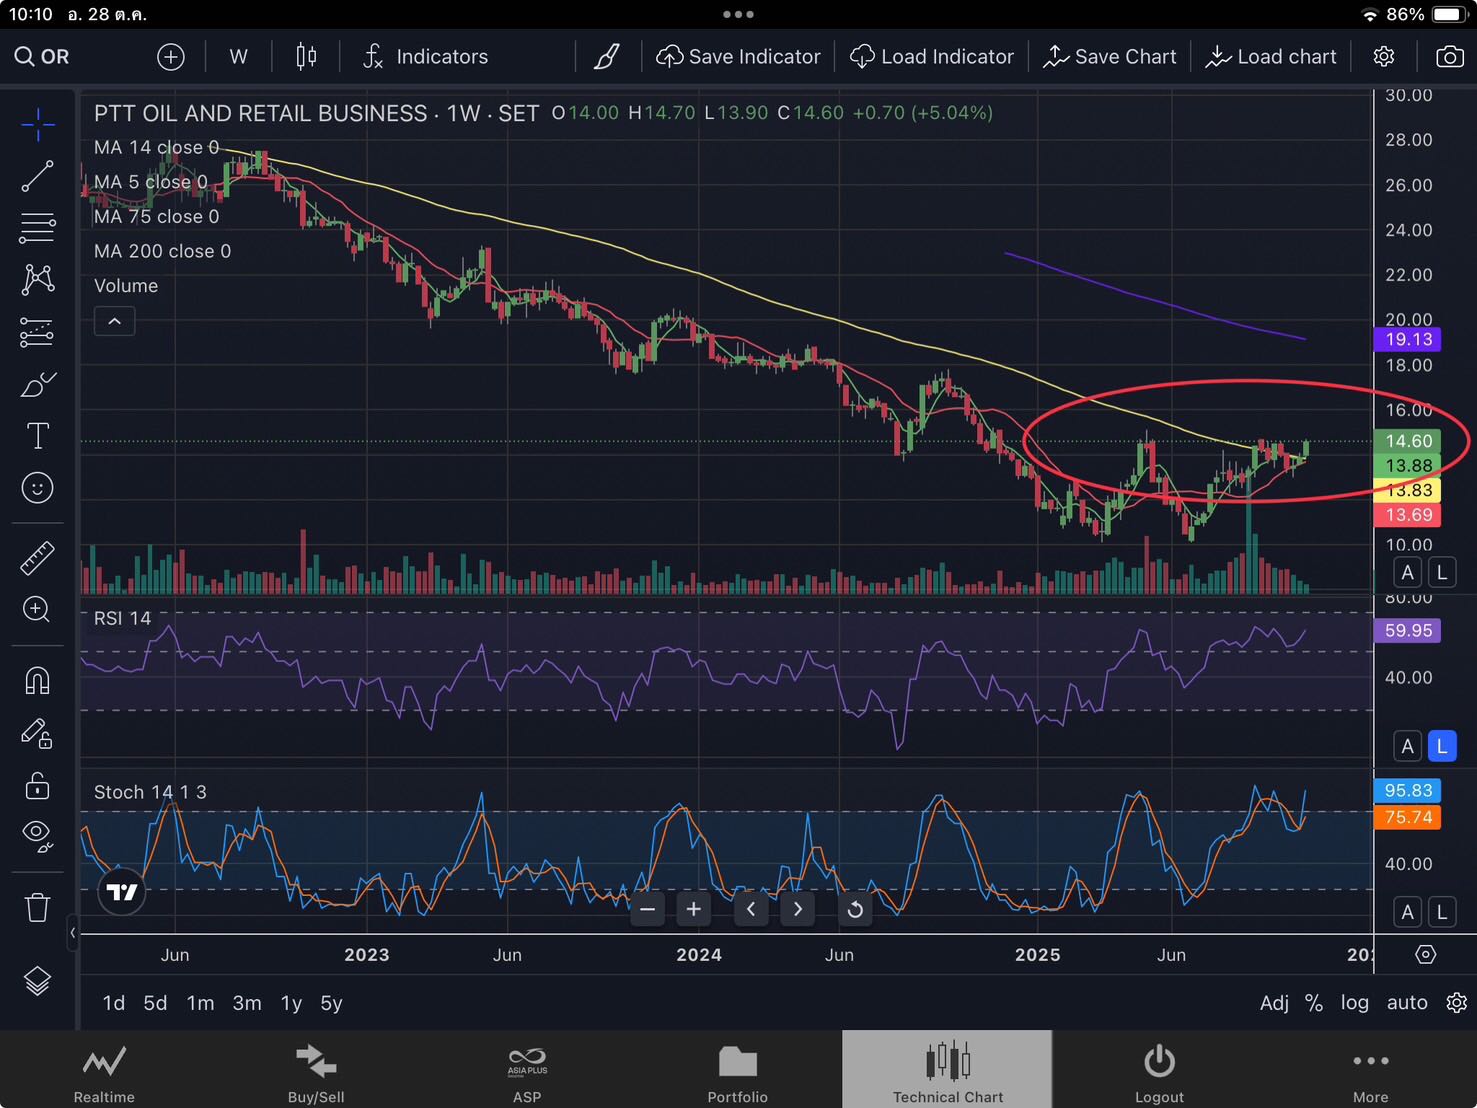Open the forecasting and position tools
Screen dimensions: 1477x1108
point(38,332)
